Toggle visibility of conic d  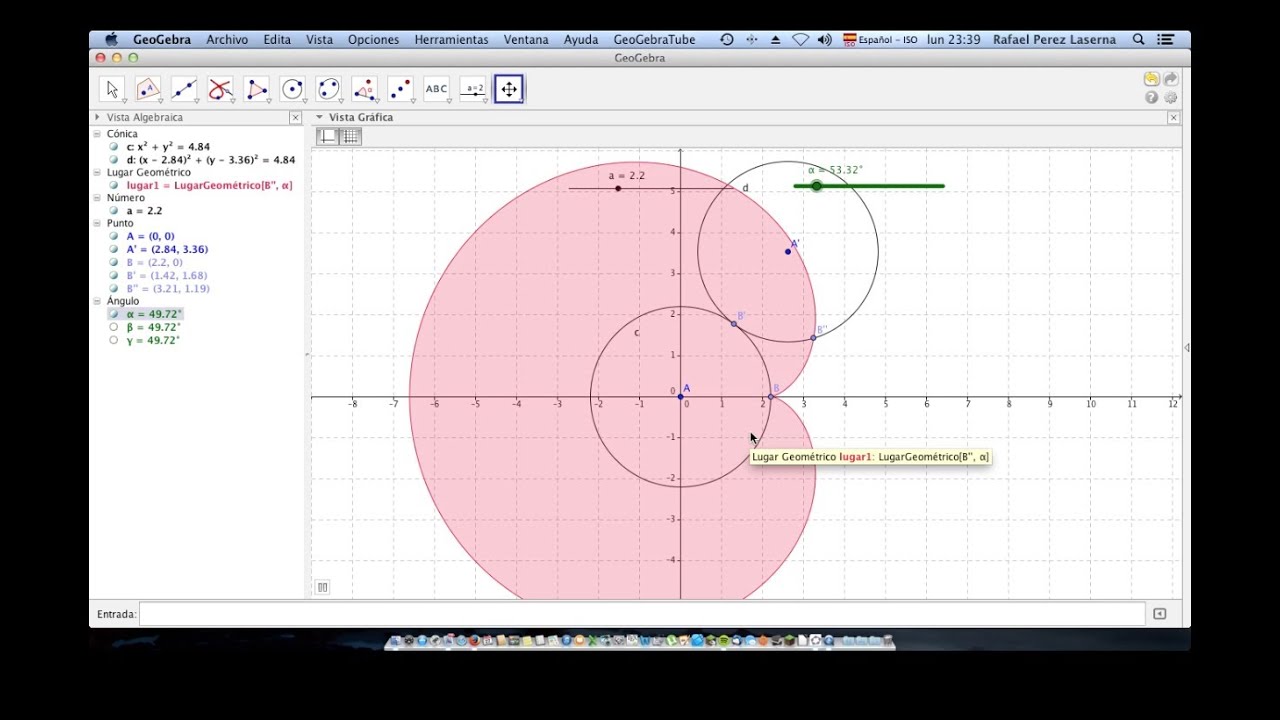[114, 160]
